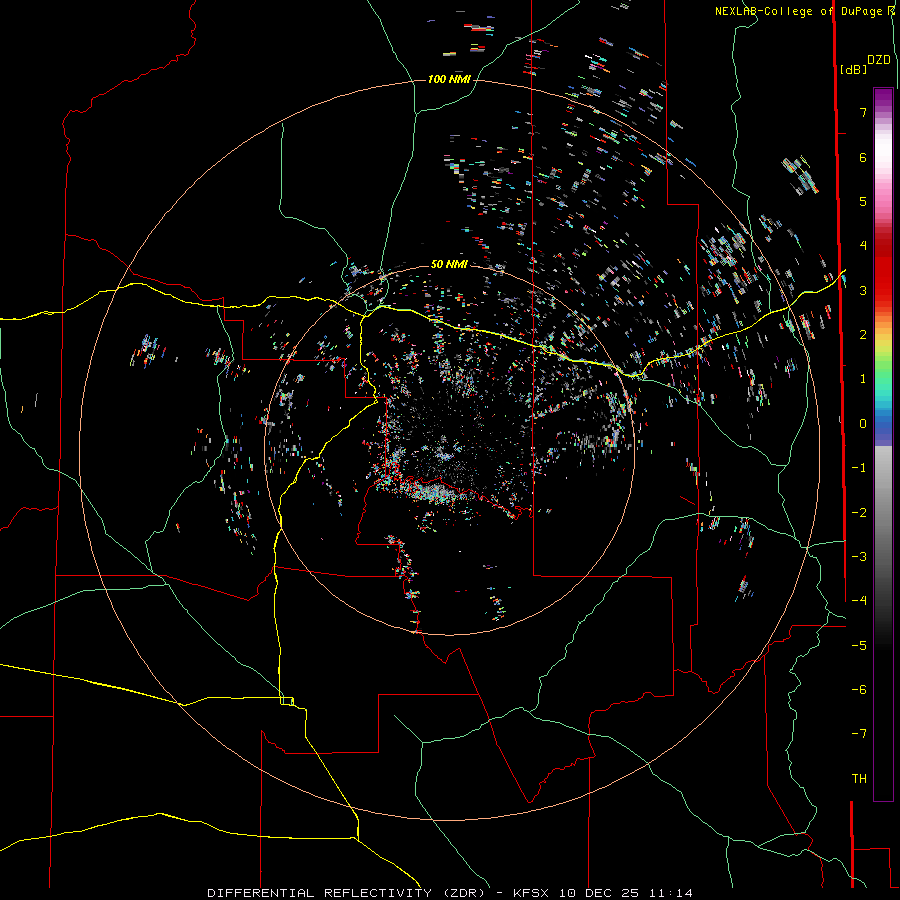Click the -2 value on the dB scale

(x=859, y=513)
